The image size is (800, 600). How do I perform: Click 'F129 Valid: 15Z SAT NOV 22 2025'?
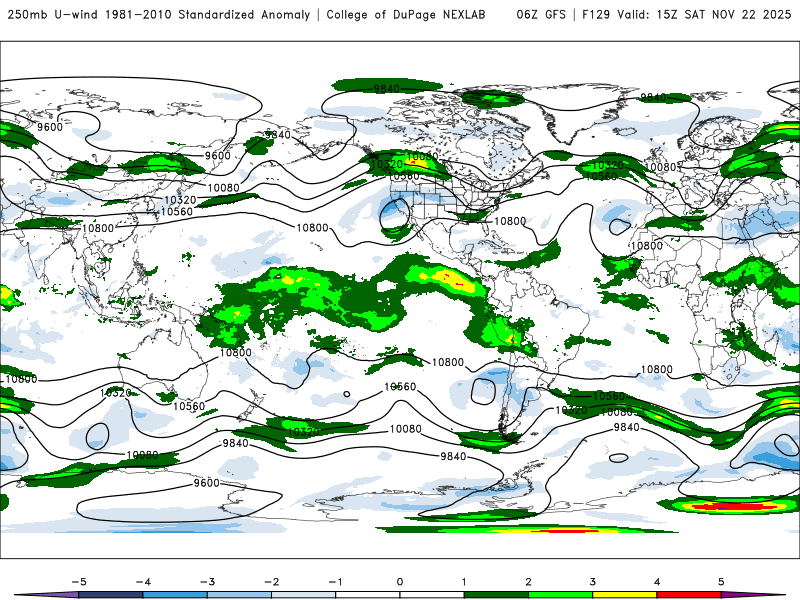point(686,15)
